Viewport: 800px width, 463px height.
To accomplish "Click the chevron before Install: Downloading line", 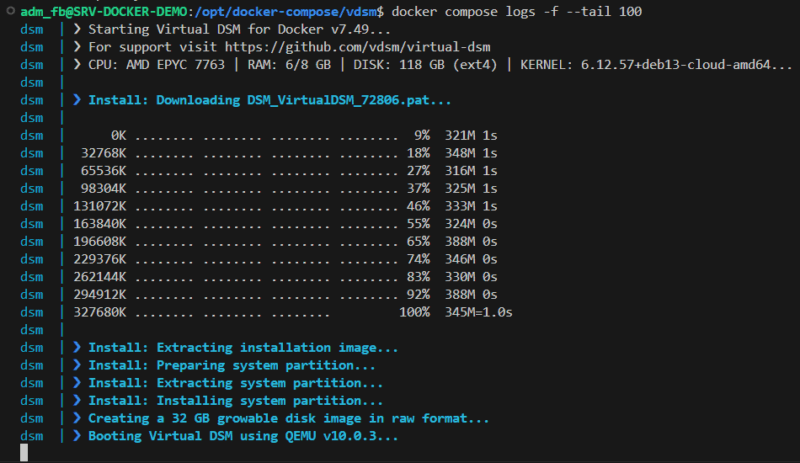I will pos(77,101).
